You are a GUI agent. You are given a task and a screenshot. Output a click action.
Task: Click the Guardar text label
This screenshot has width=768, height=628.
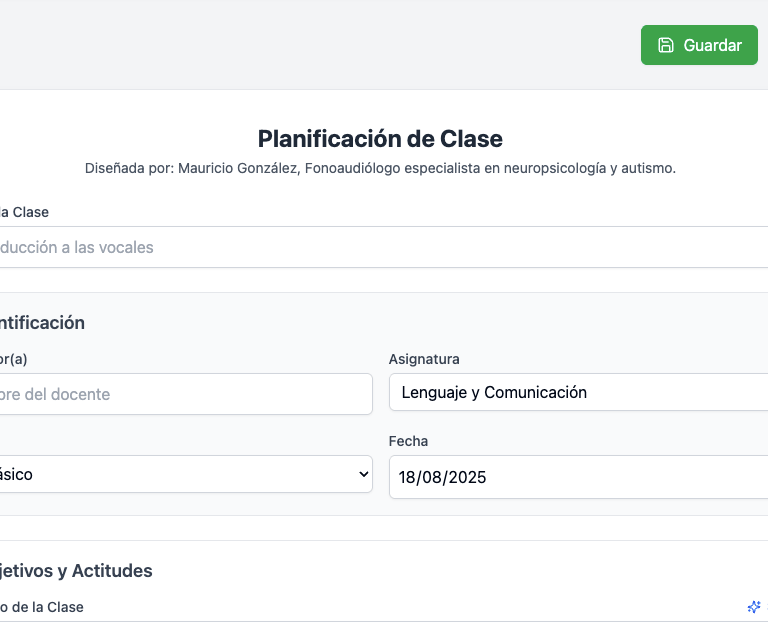pos(713,45)
